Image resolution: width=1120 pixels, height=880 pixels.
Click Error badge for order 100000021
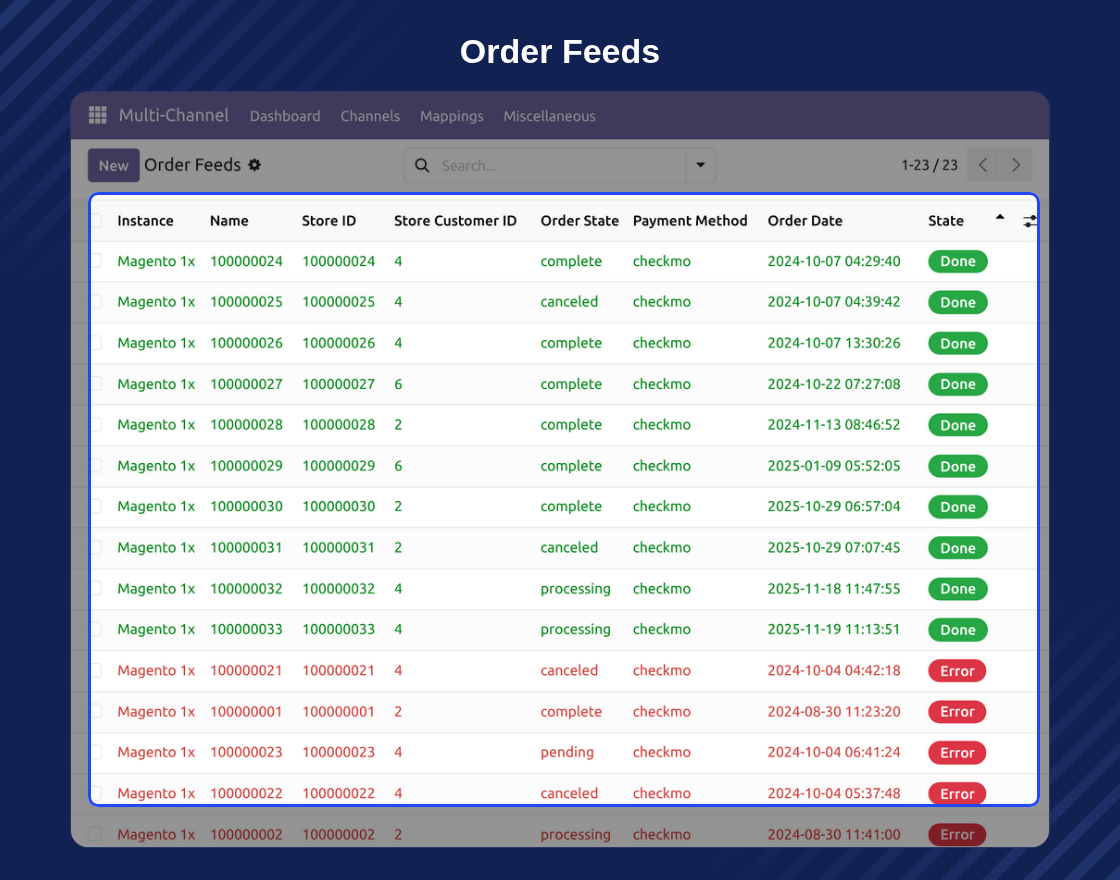coord(957,671)
